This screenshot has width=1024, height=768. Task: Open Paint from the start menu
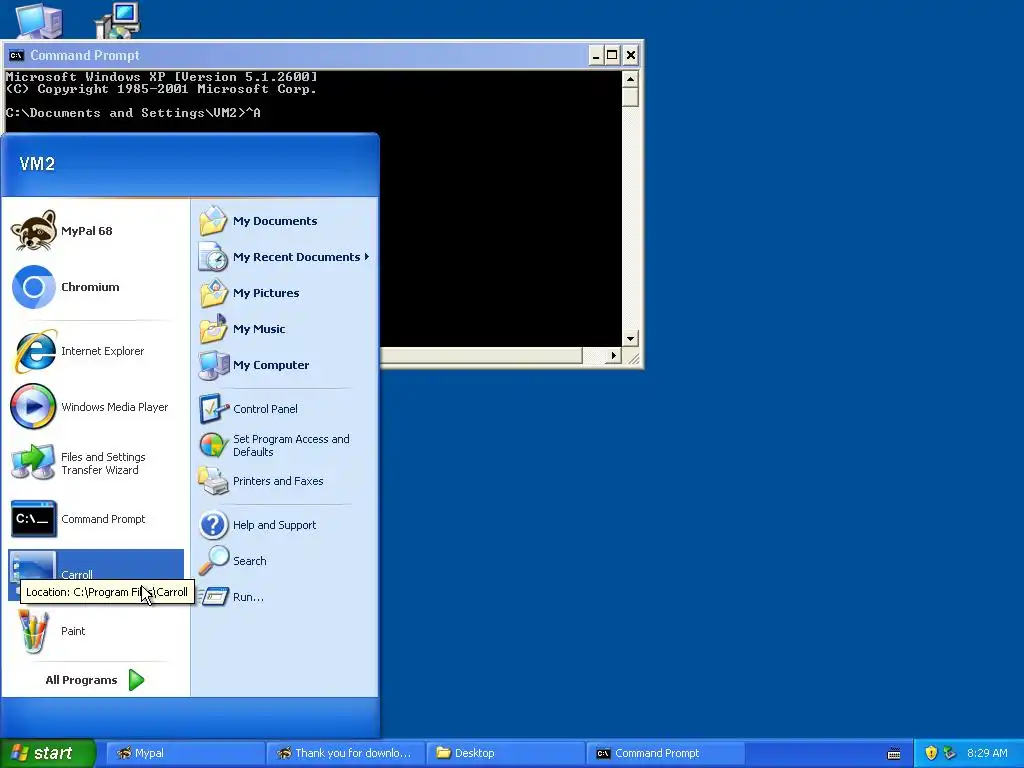[x=95, y=631]
